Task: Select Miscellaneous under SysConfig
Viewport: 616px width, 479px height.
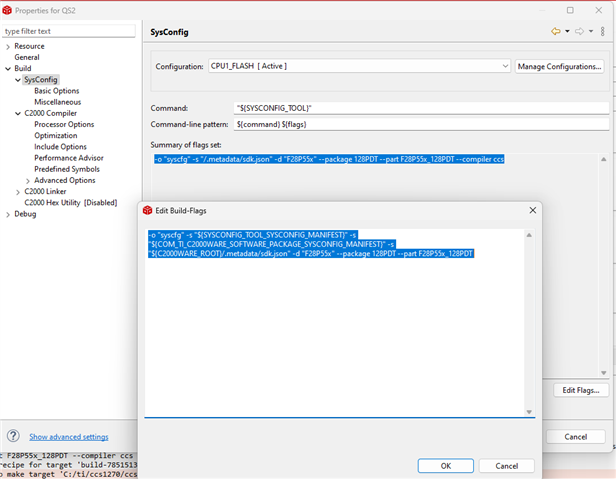Action: [57, 102]
